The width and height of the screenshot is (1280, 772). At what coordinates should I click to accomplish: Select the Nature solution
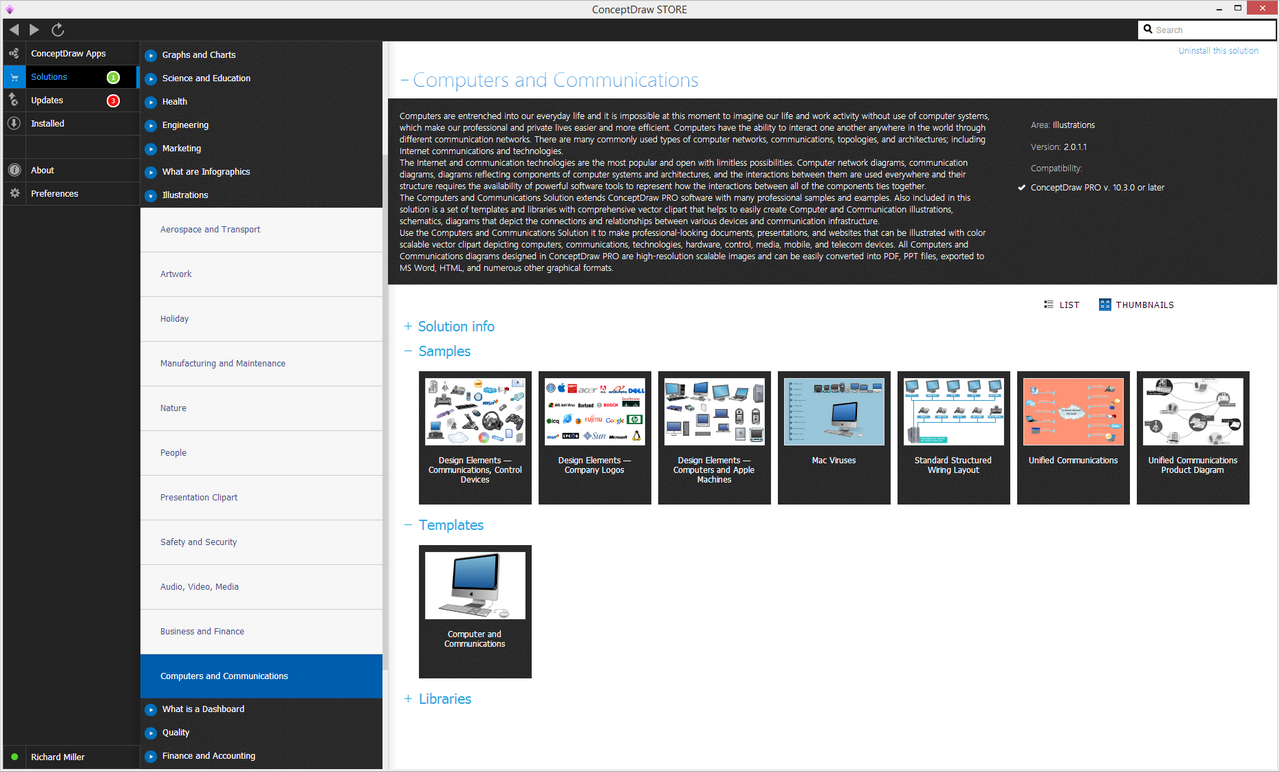[x=261, y=408]
